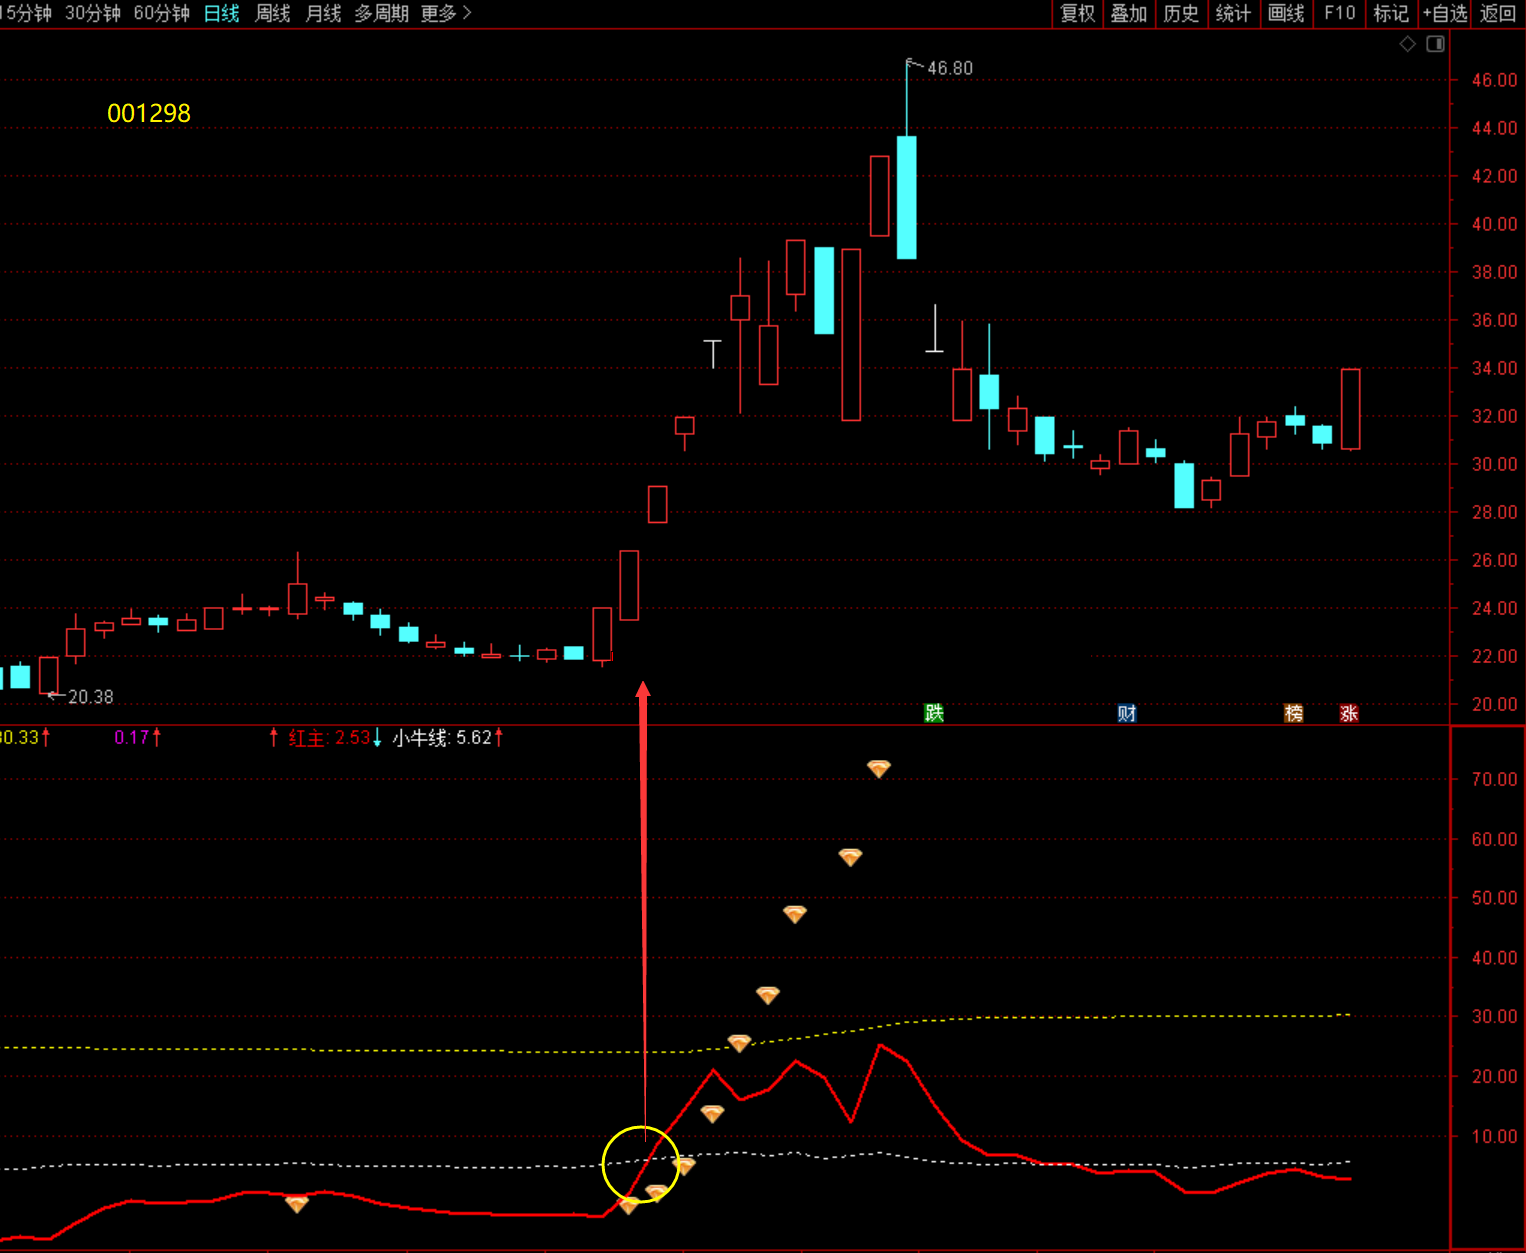The image size is (1526, 1253).
Task: Click the 复权 button
Action: [1078, 13]
